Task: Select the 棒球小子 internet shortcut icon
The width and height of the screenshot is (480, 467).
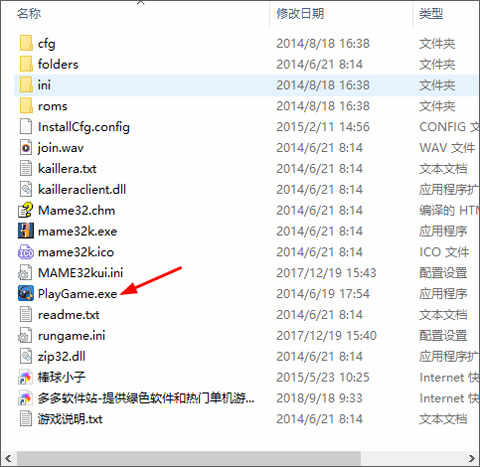Action: point(26,377)
